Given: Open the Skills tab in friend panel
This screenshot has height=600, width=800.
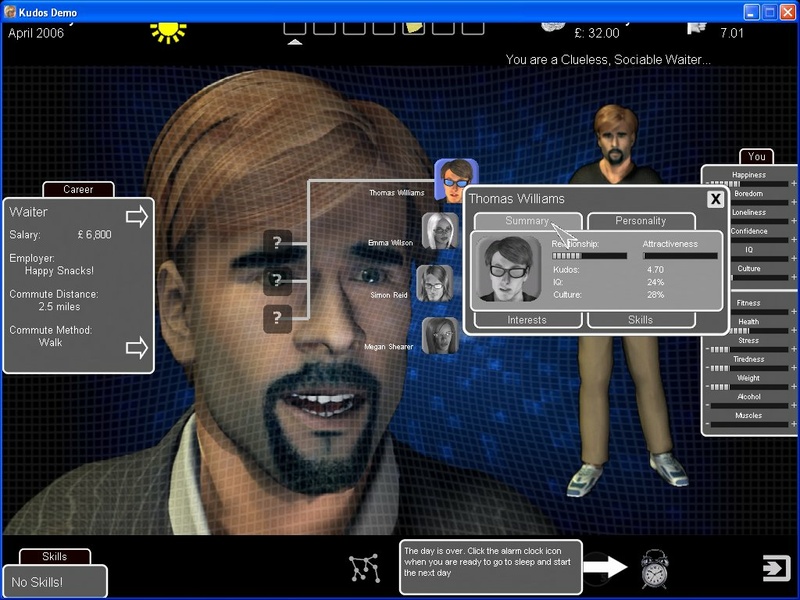Looking at the screenshot, I should click(640, 320).
